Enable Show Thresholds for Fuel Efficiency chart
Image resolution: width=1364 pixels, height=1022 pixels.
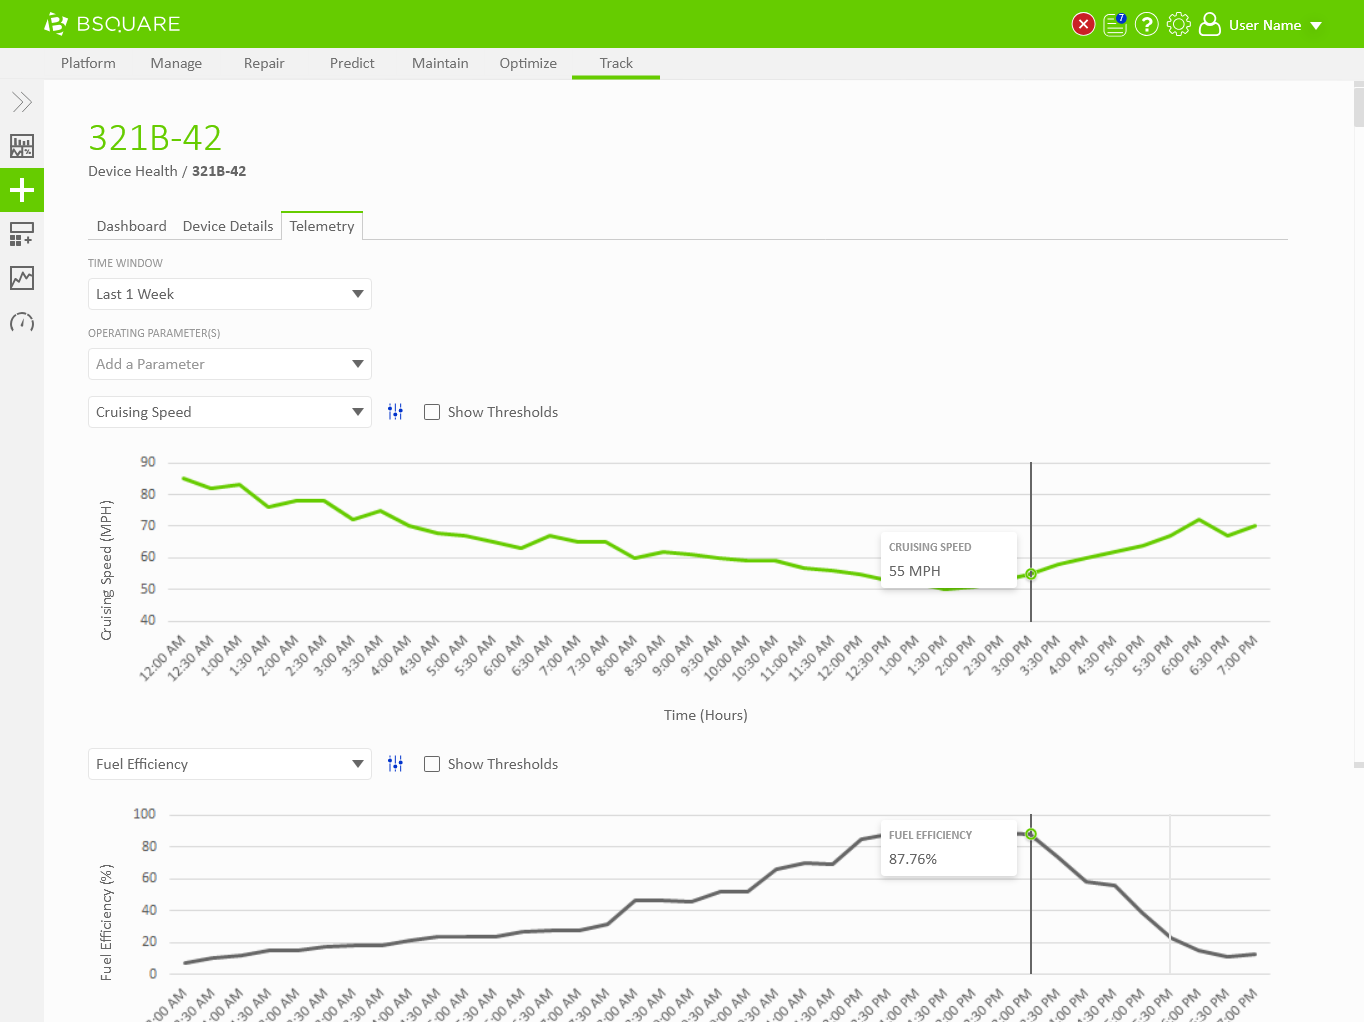coord(432,764)
